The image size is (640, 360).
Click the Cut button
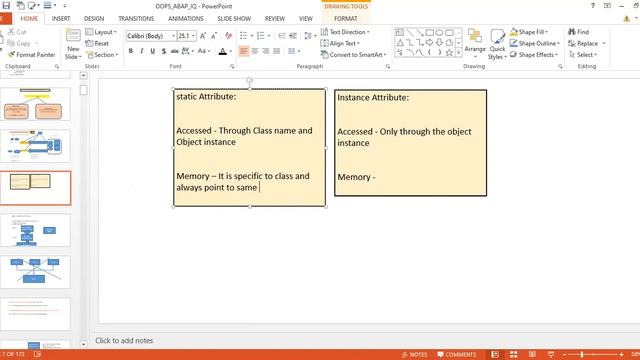[x=17, y=32]
